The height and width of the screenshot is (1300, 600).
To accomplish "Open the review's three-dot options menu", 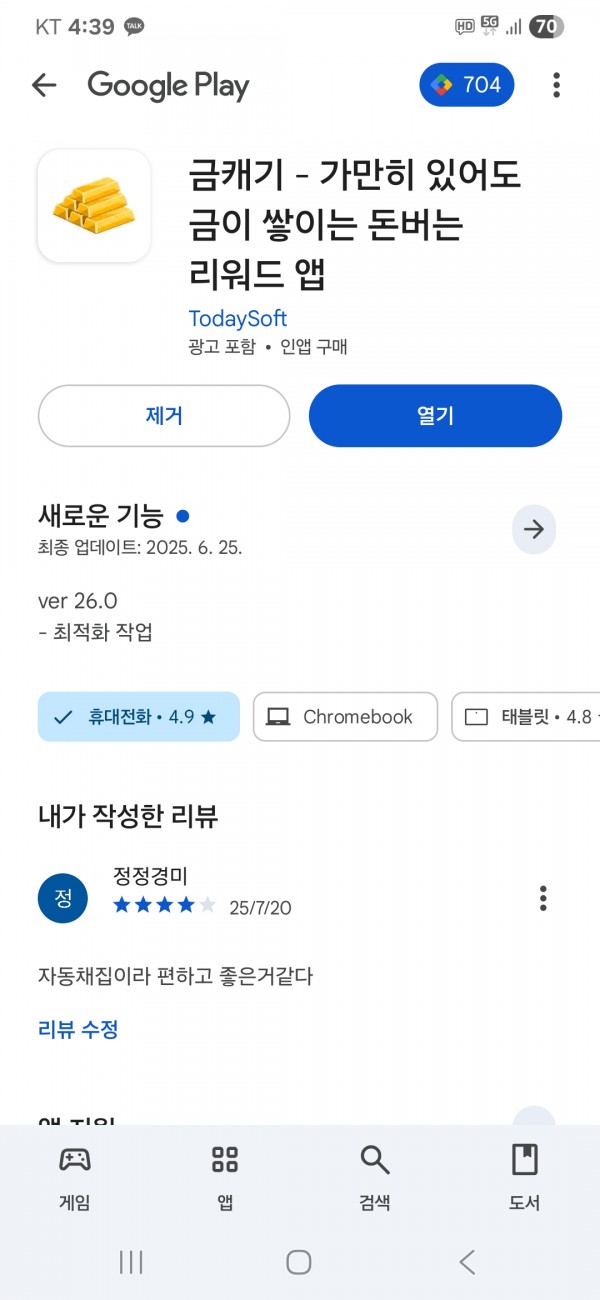I will point(543,898).
